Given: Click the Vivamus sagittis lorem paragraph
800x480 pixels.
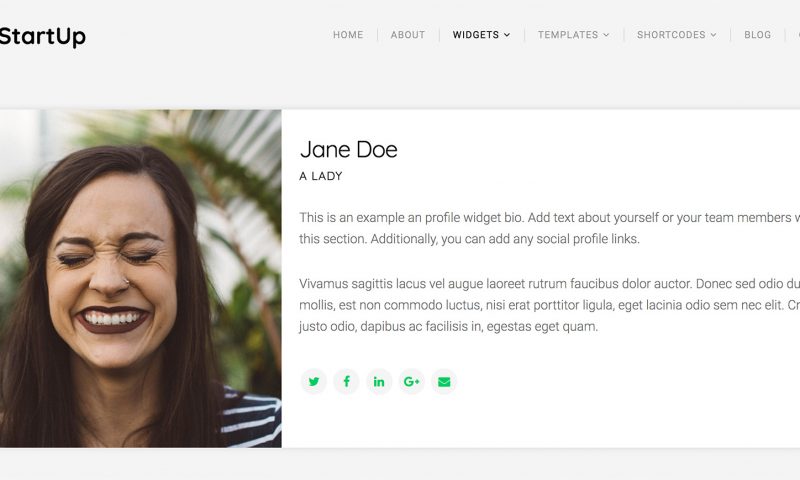Looking at the screenshot, I should (549, 305).
